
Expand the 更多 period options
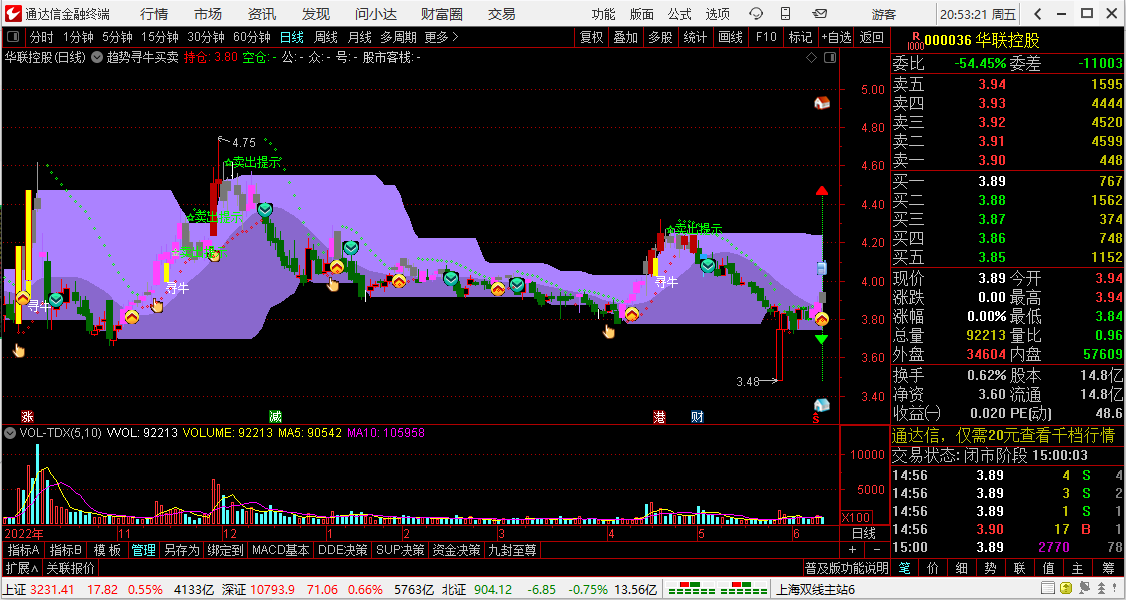pos(441,37)
